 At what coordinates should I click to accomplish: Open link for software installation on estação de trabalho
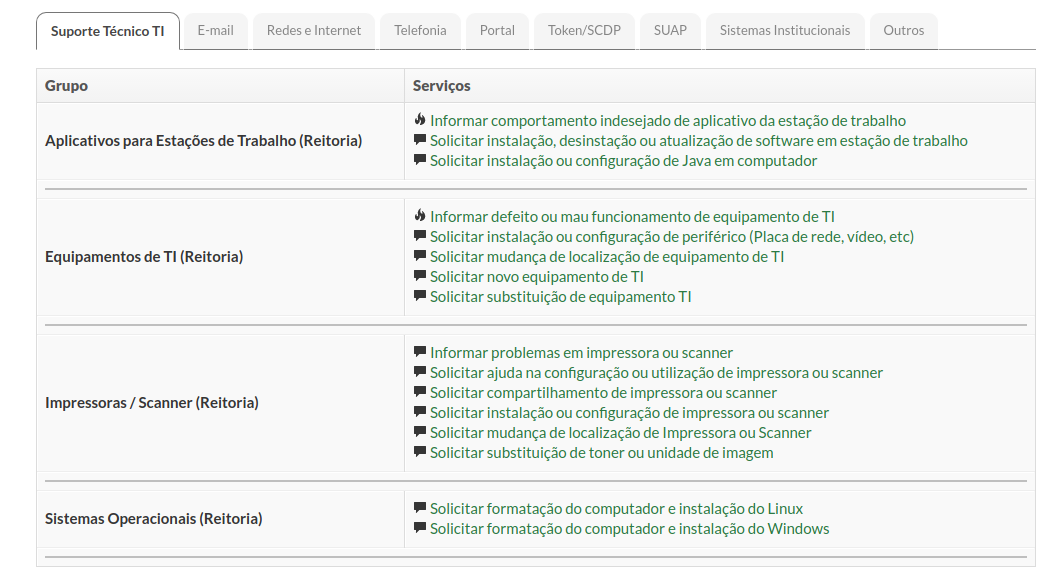[699, 141]
